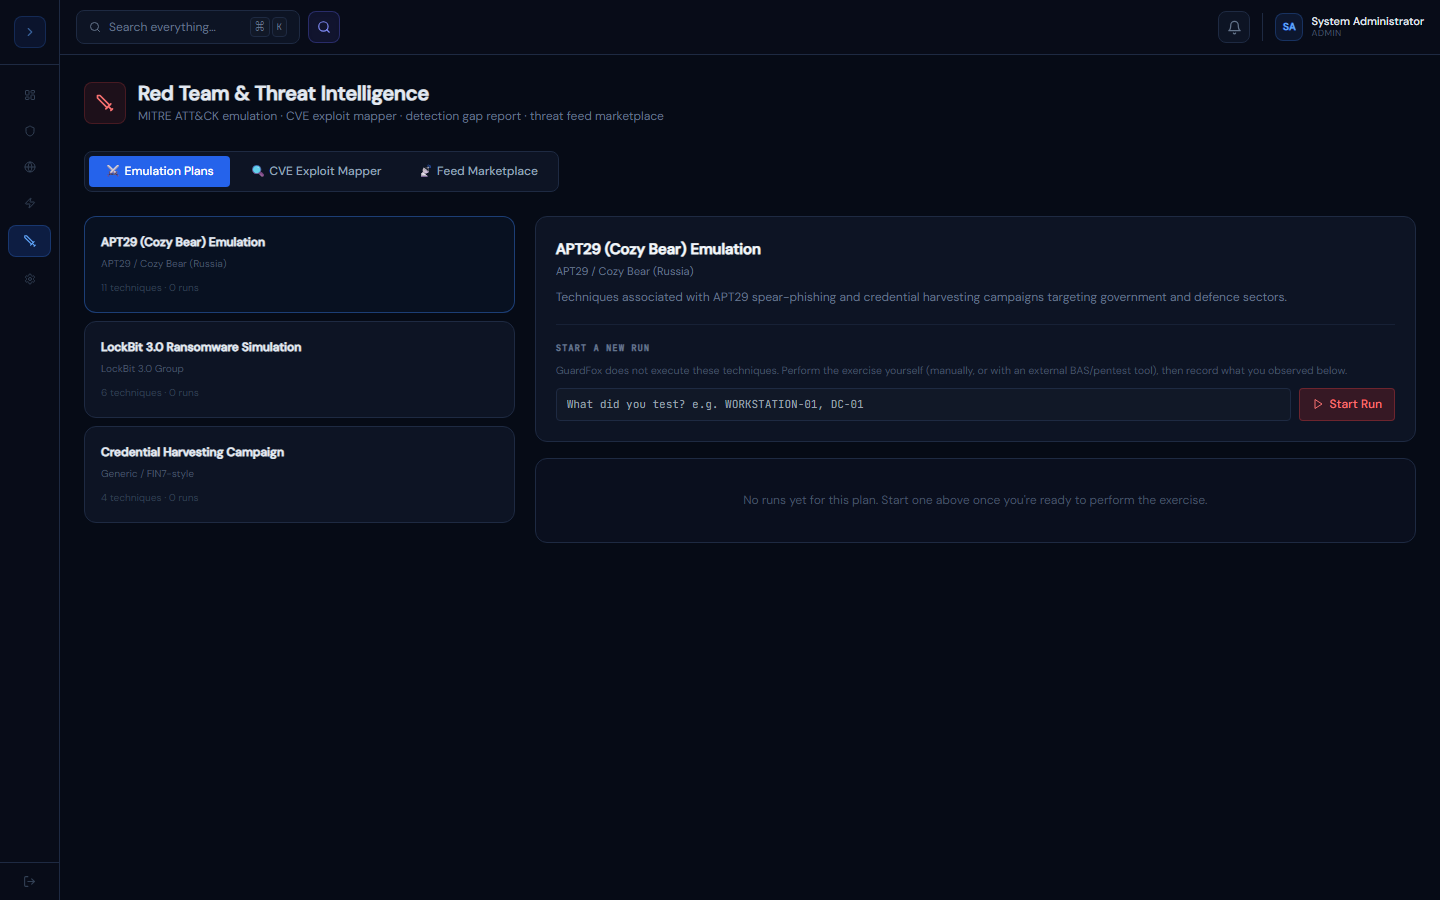The width and height of the screenshot is (1440, 900).
Task: Click the '11 techniques · 0 runs' text
Action: pos(150,288)
